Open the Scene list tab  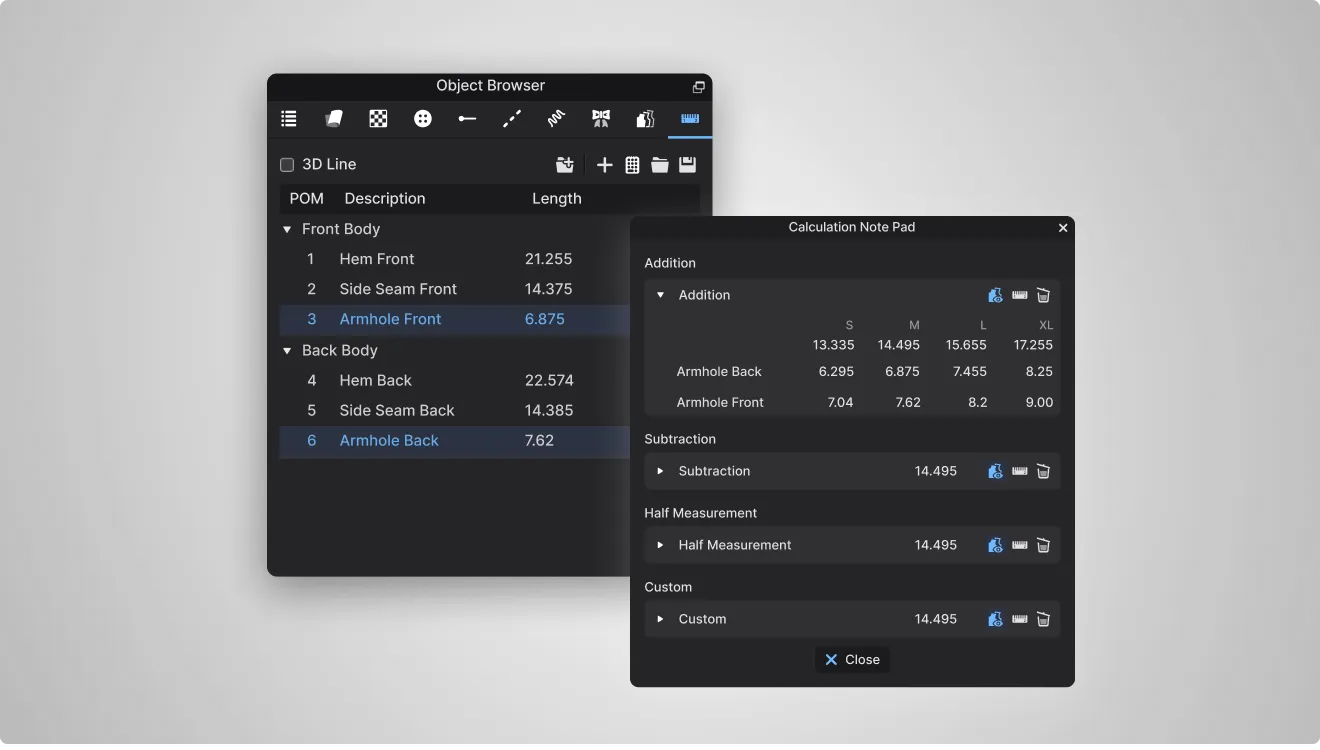(289, 119)
